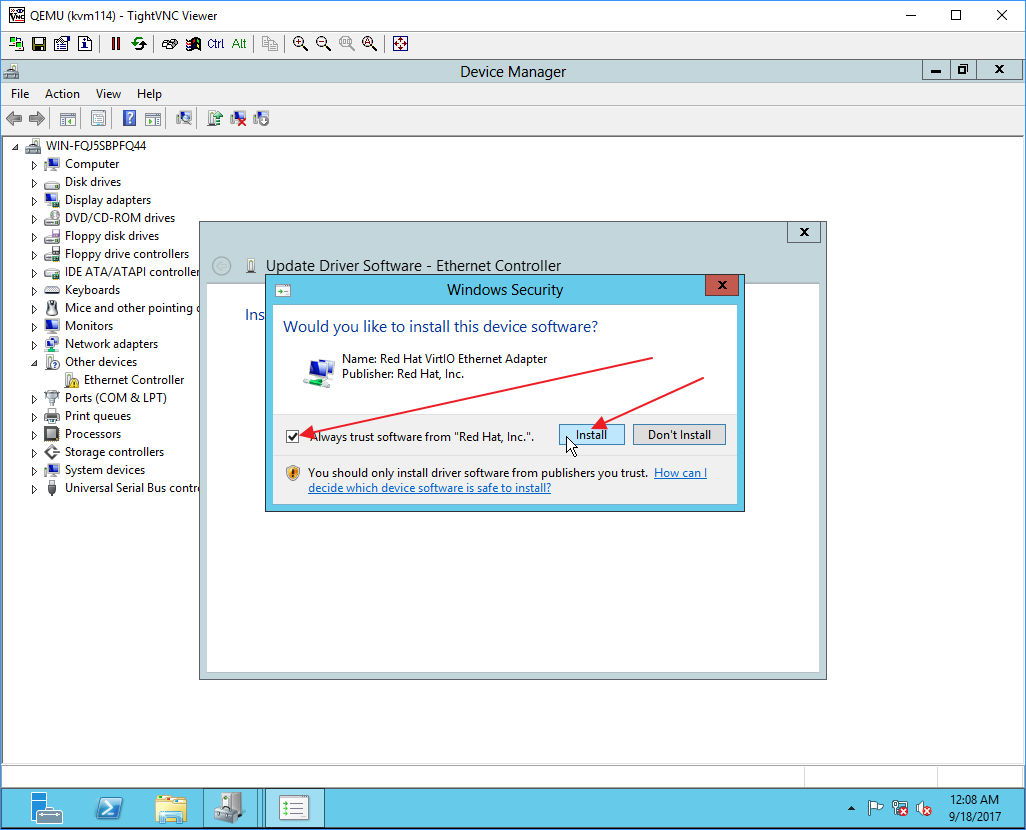Viewport: 1026px width, 830px height.
Task: Open the File menu in Device Manager
Action: [x=20, y=94]
